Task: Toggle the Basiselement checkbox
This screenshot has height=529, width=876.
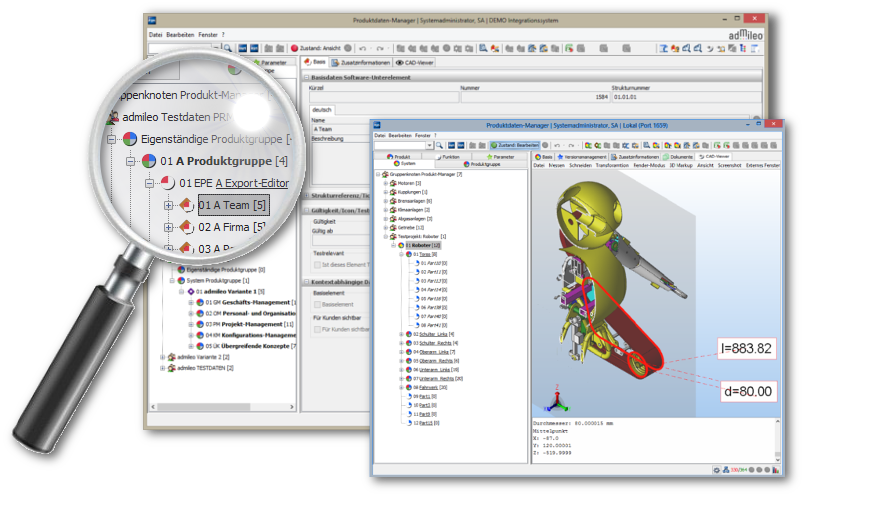Action: [x=317, y=304]
